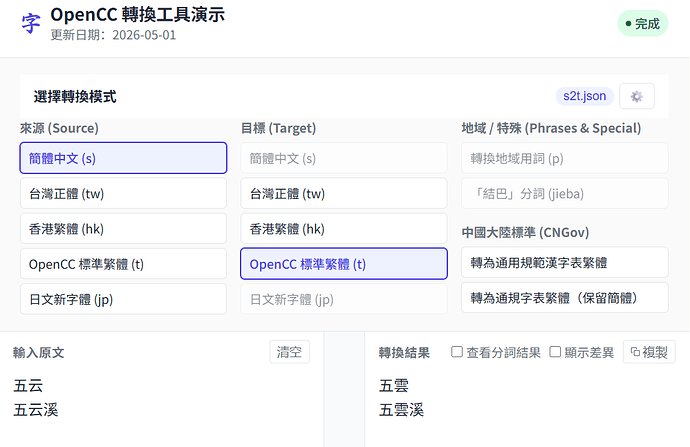
Task: Choose 轉為通規字表繁體（保留簡體） option
Action: tap(565, 297)
